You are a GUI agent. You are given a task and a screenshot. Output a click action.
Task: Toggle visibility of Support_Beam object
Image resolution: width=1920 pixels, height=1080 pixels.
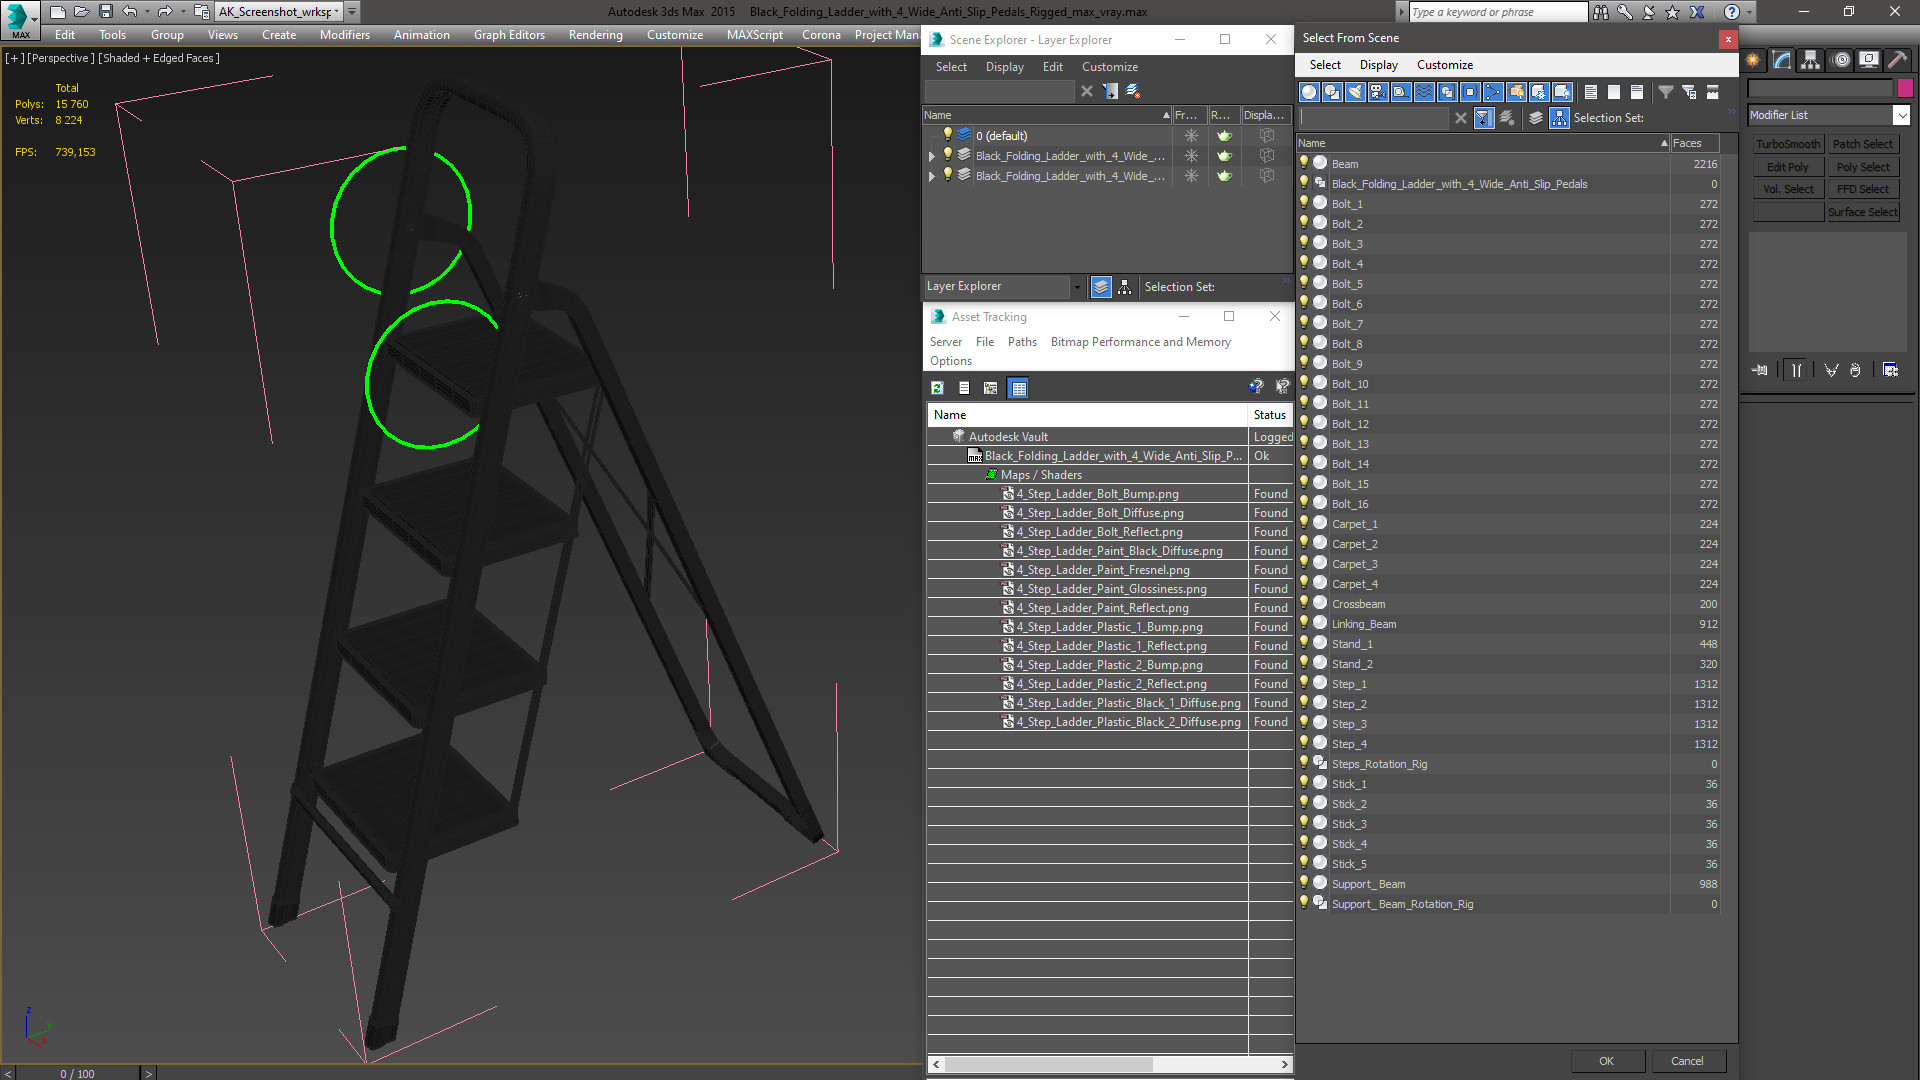[x=1304, y=882]
